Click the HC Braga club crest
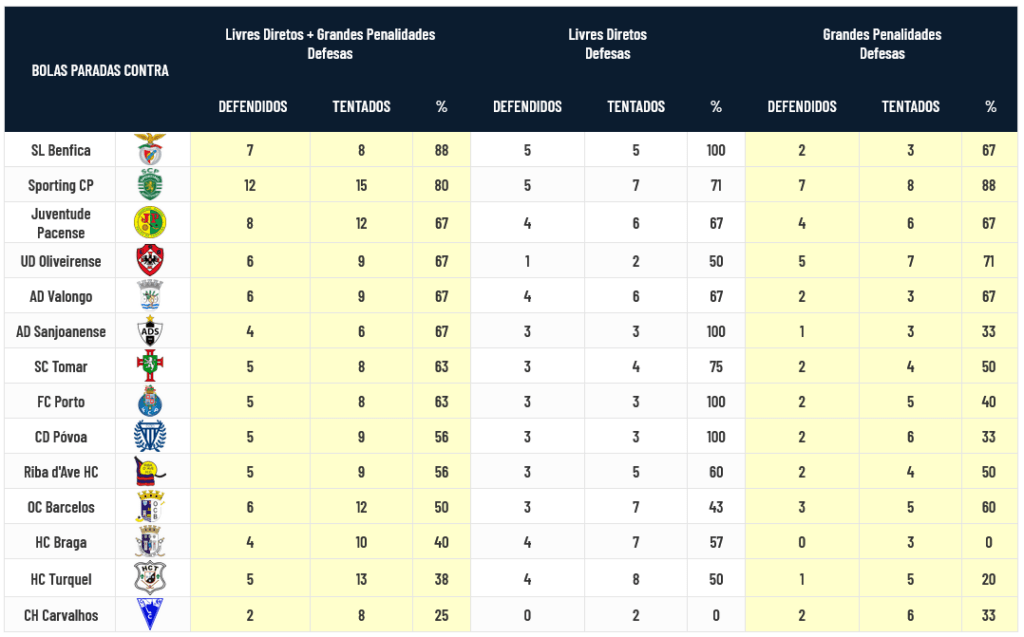The height and width of the screenshot is (637, 1024). pyautogui.click(x=150, y=542)
